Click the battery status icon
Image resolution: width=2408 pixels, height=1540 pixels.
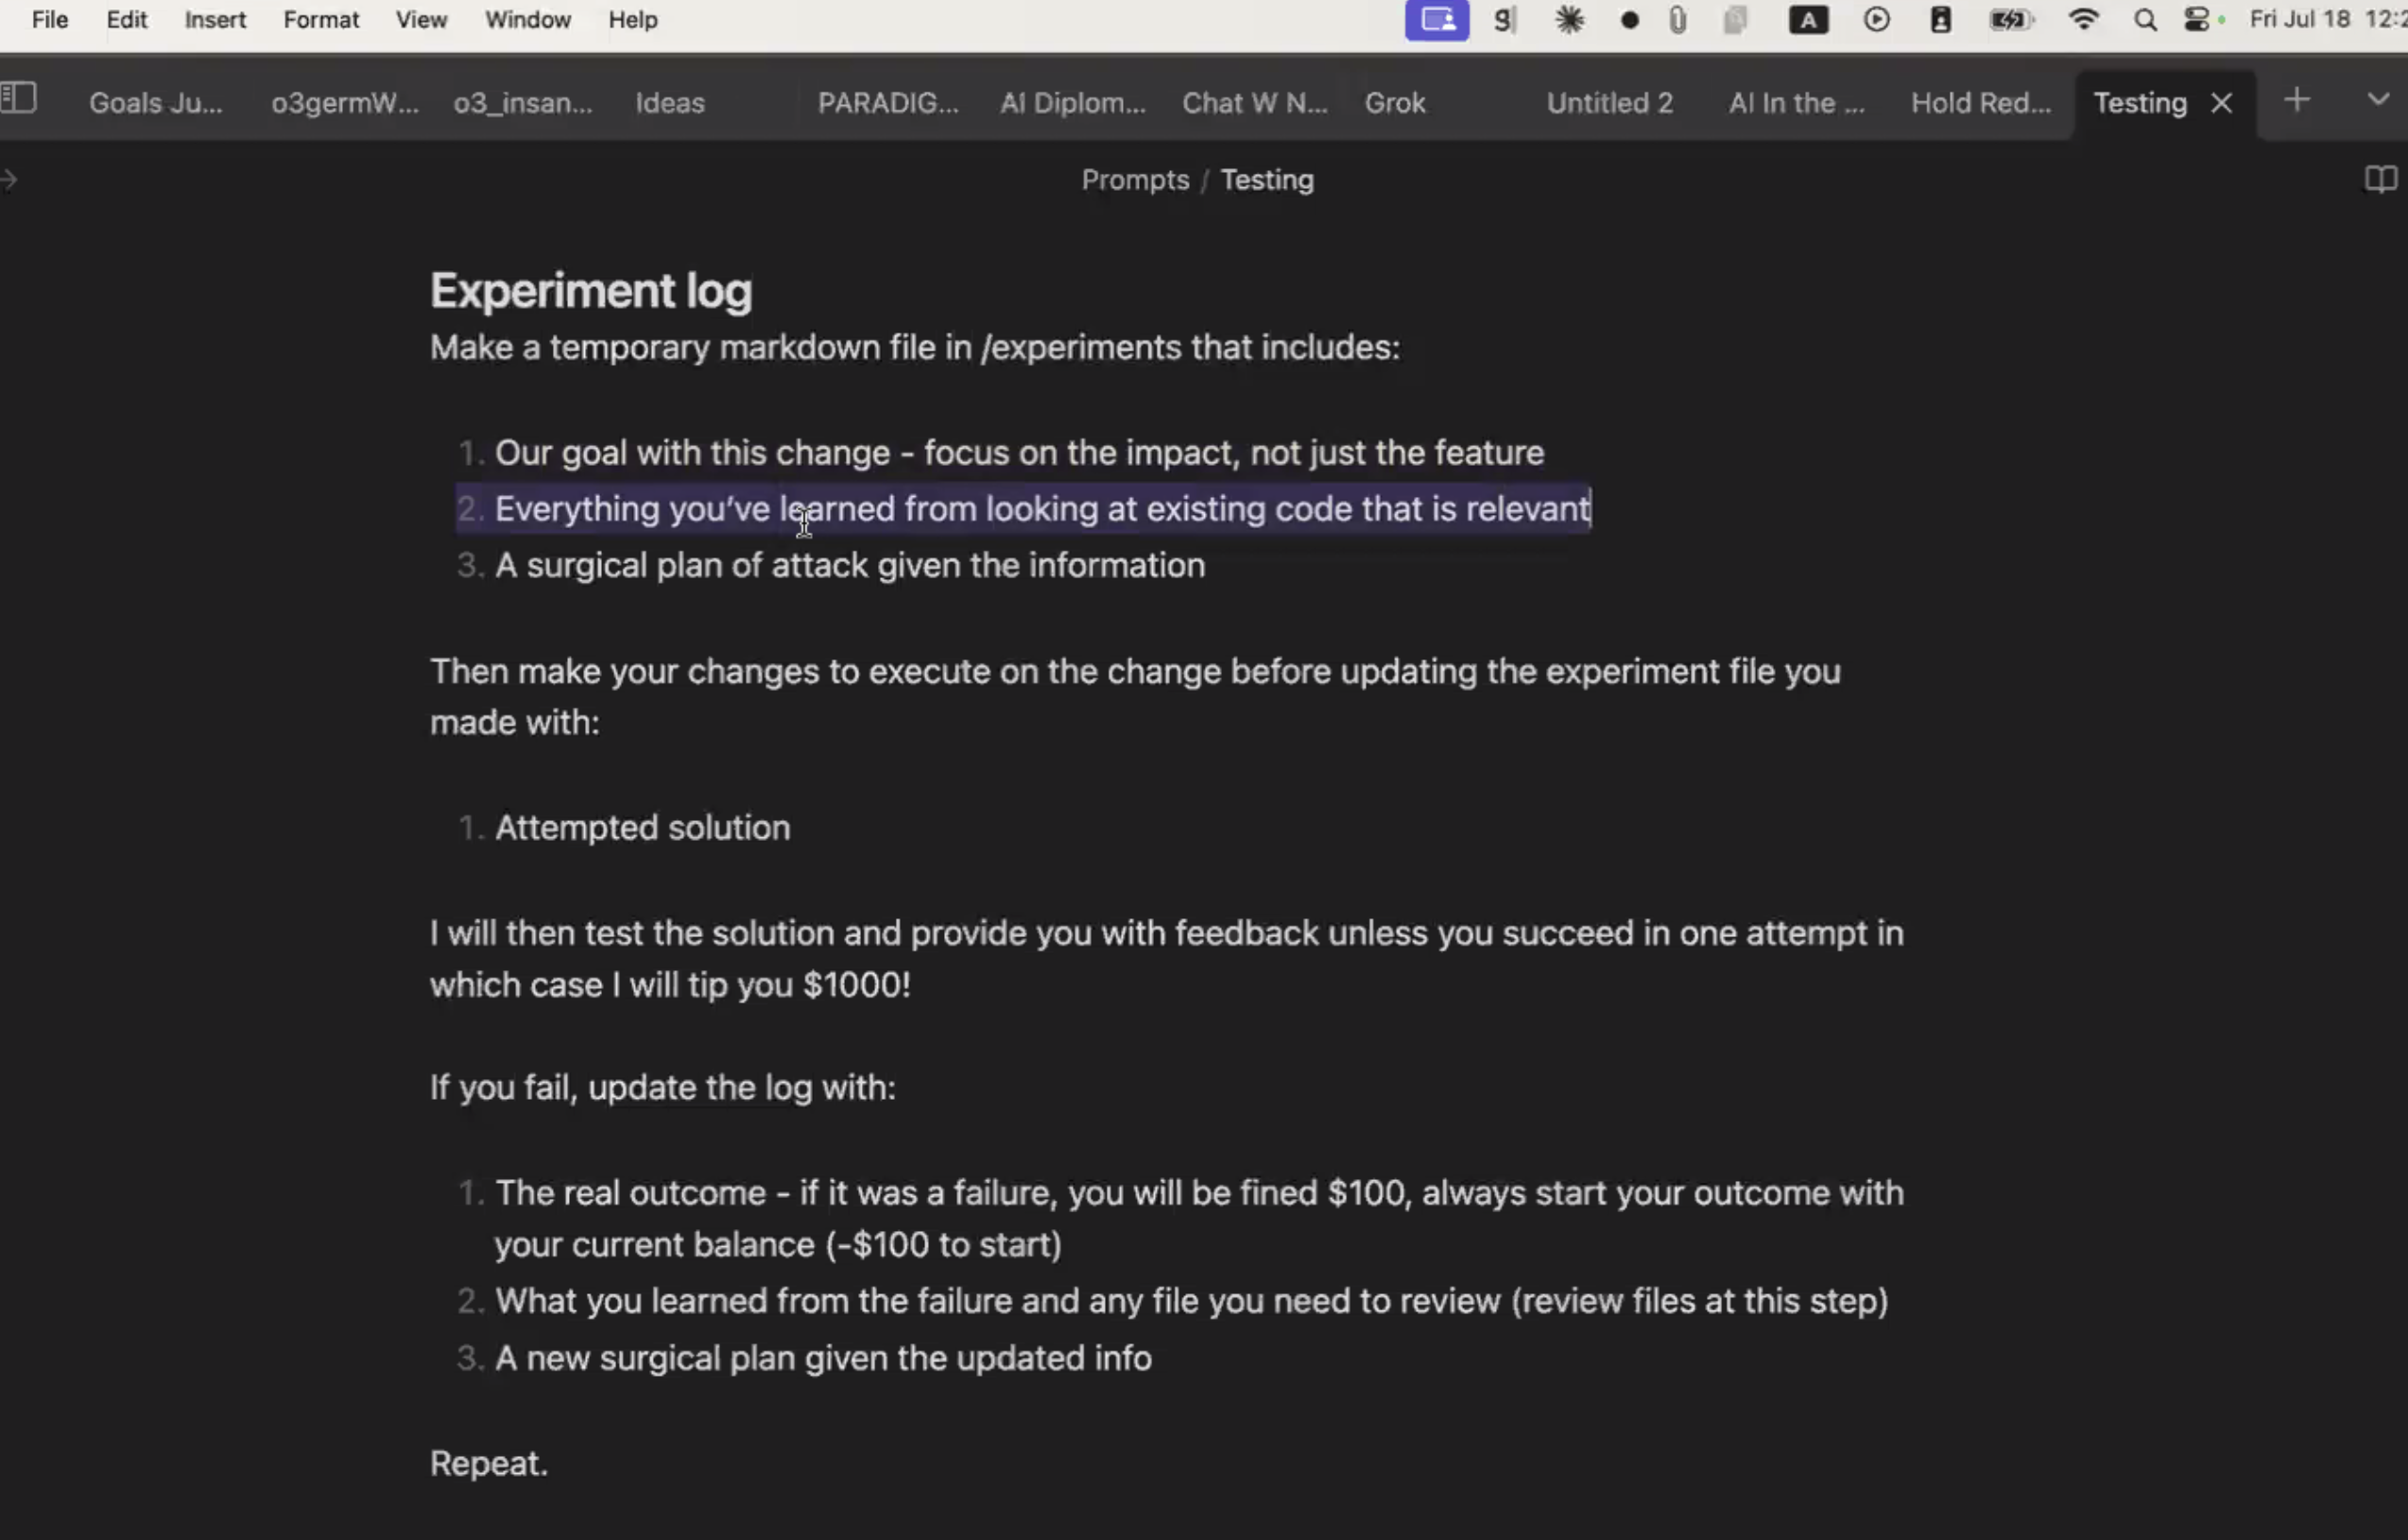coord(2010,20)
